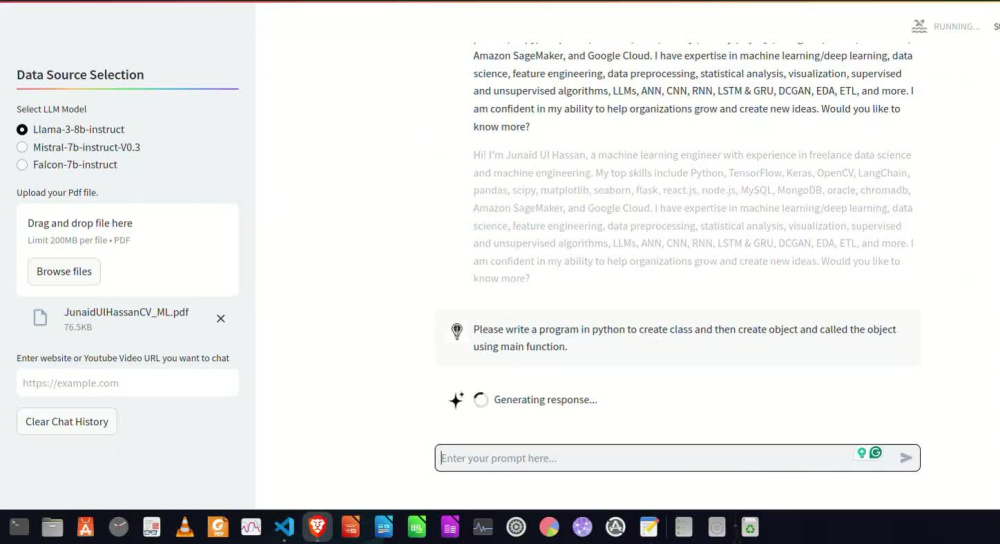This screenshot has width=1000, height=544.
Task: Open the Files manager in the dock
Action: click(52, 527)
